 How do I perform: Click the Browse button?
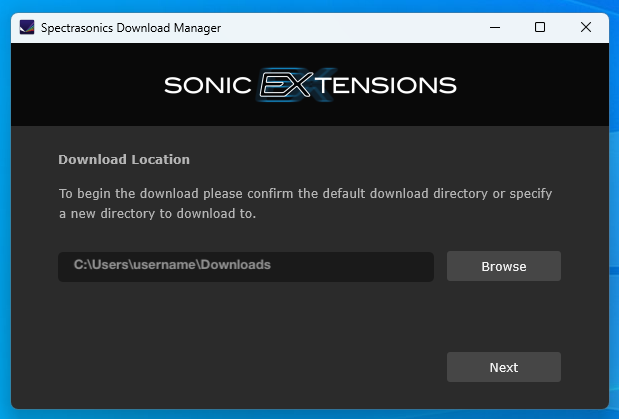click(x=504, y=266)
